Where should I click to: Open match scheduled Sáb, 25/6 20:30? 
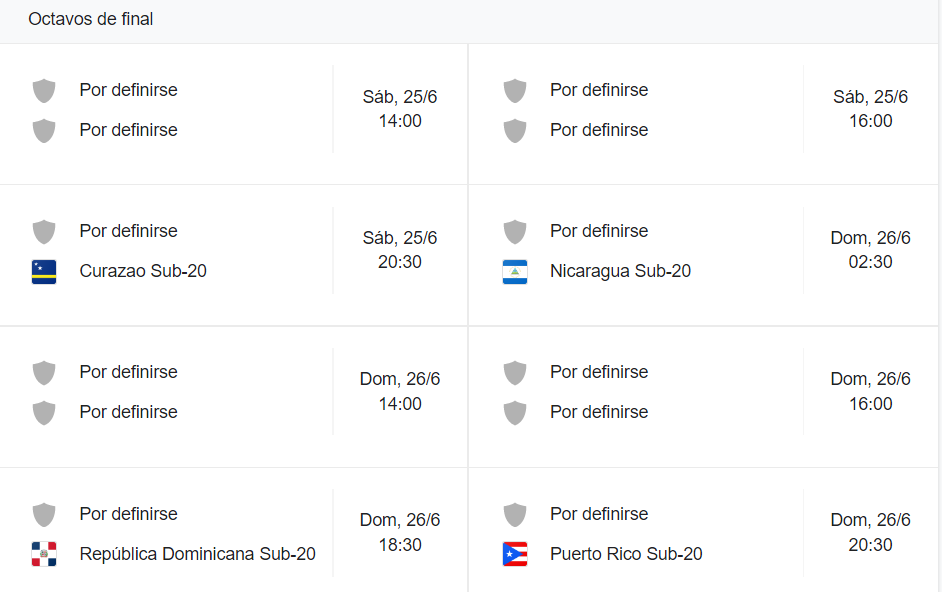point(234,255)
